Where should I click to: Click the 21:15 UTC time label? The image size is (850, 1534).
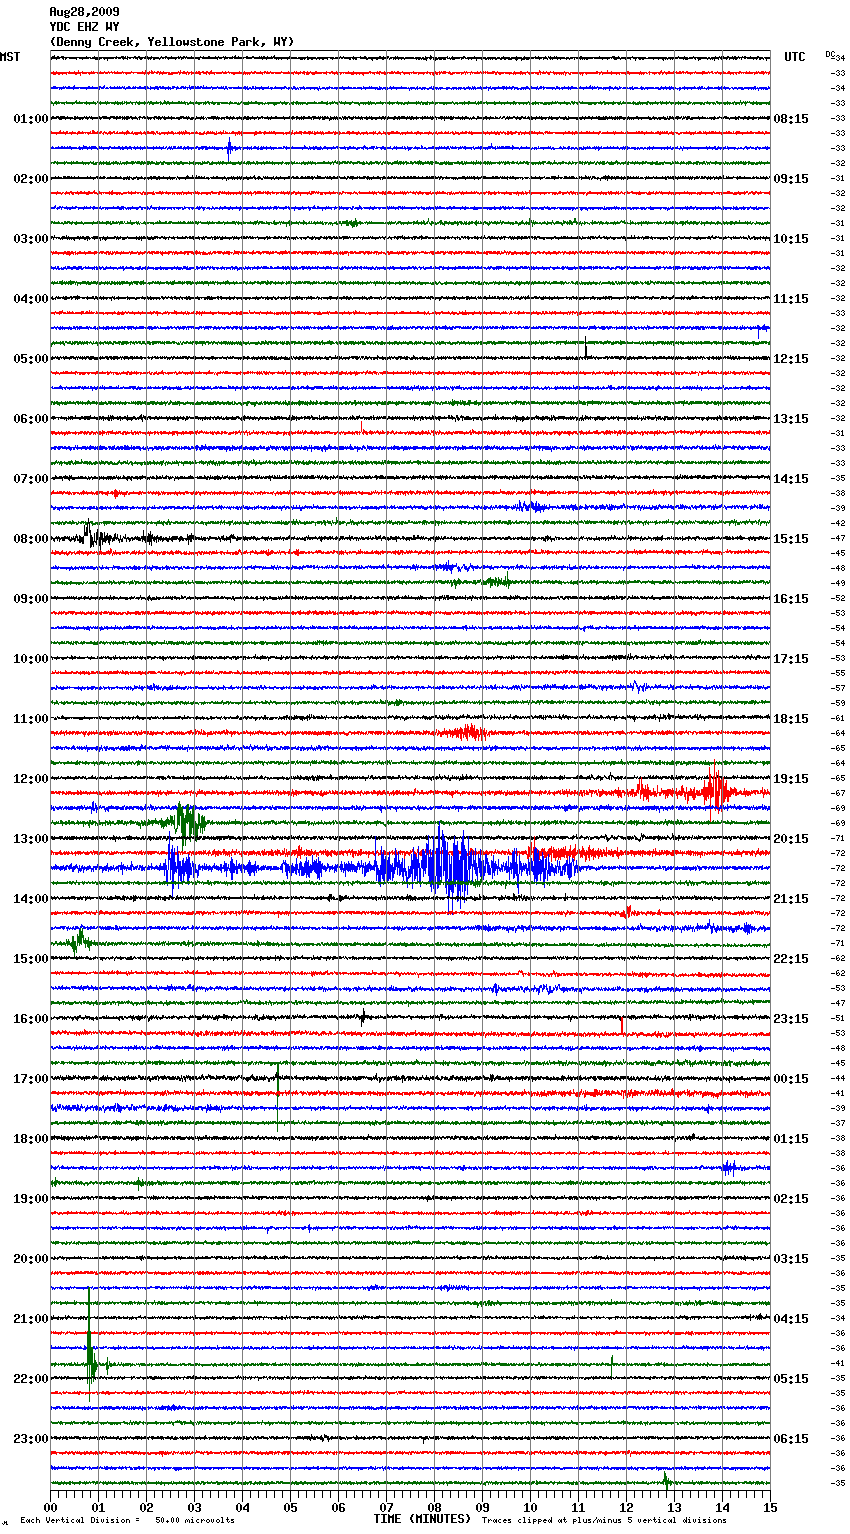pos(791,899)
